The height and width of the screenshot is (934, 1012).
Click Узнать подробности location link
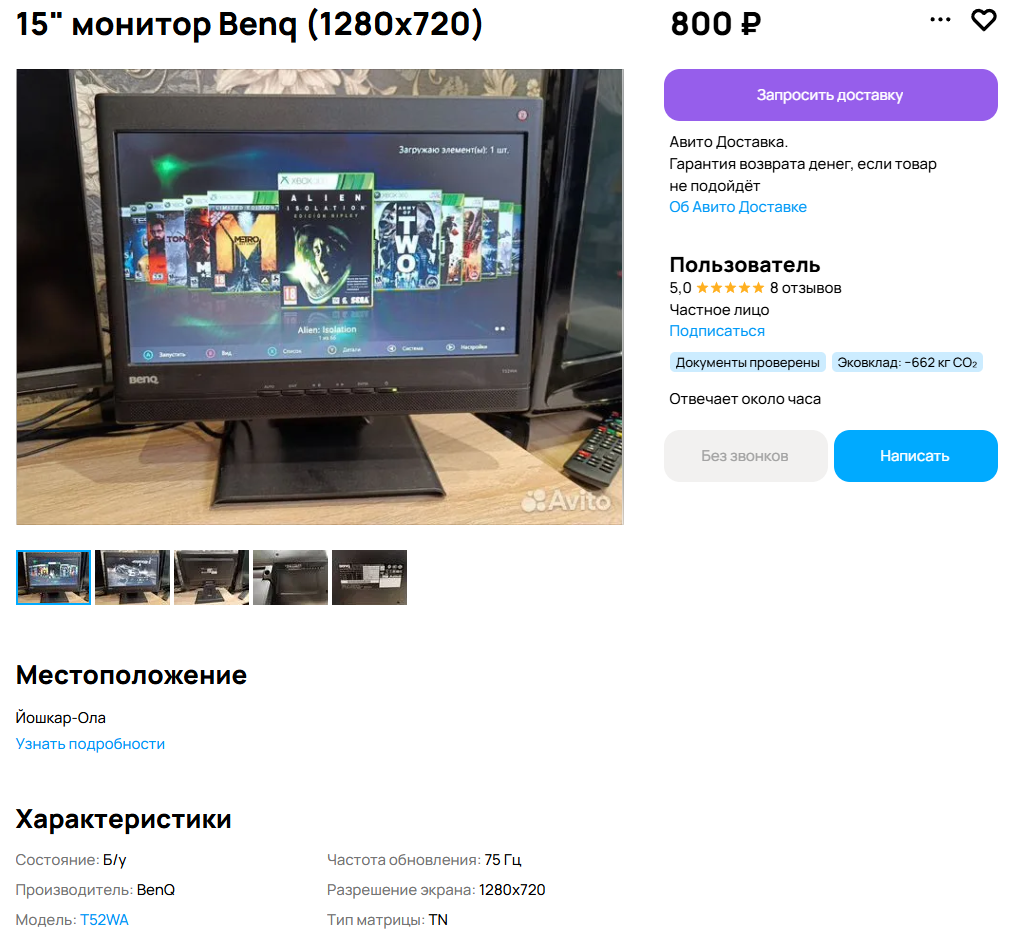pyautogui.click(x=90, y=744)
